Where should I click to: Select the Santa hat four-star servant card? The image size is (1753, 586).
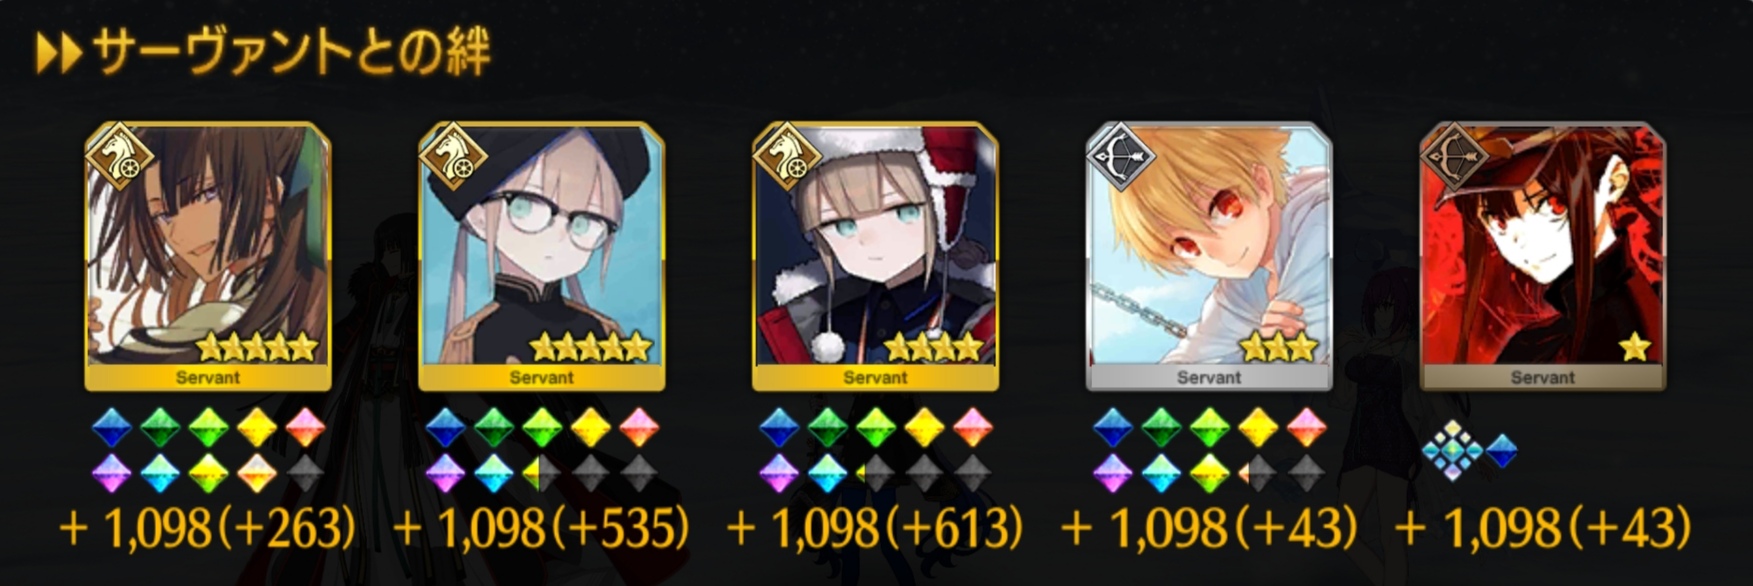876,257
